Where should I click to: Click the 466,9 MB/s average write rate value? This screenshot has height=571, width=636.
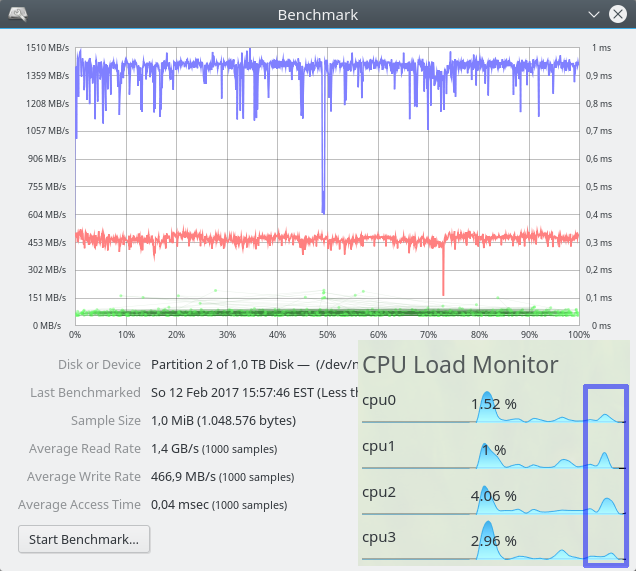click(x=183, y=477)
